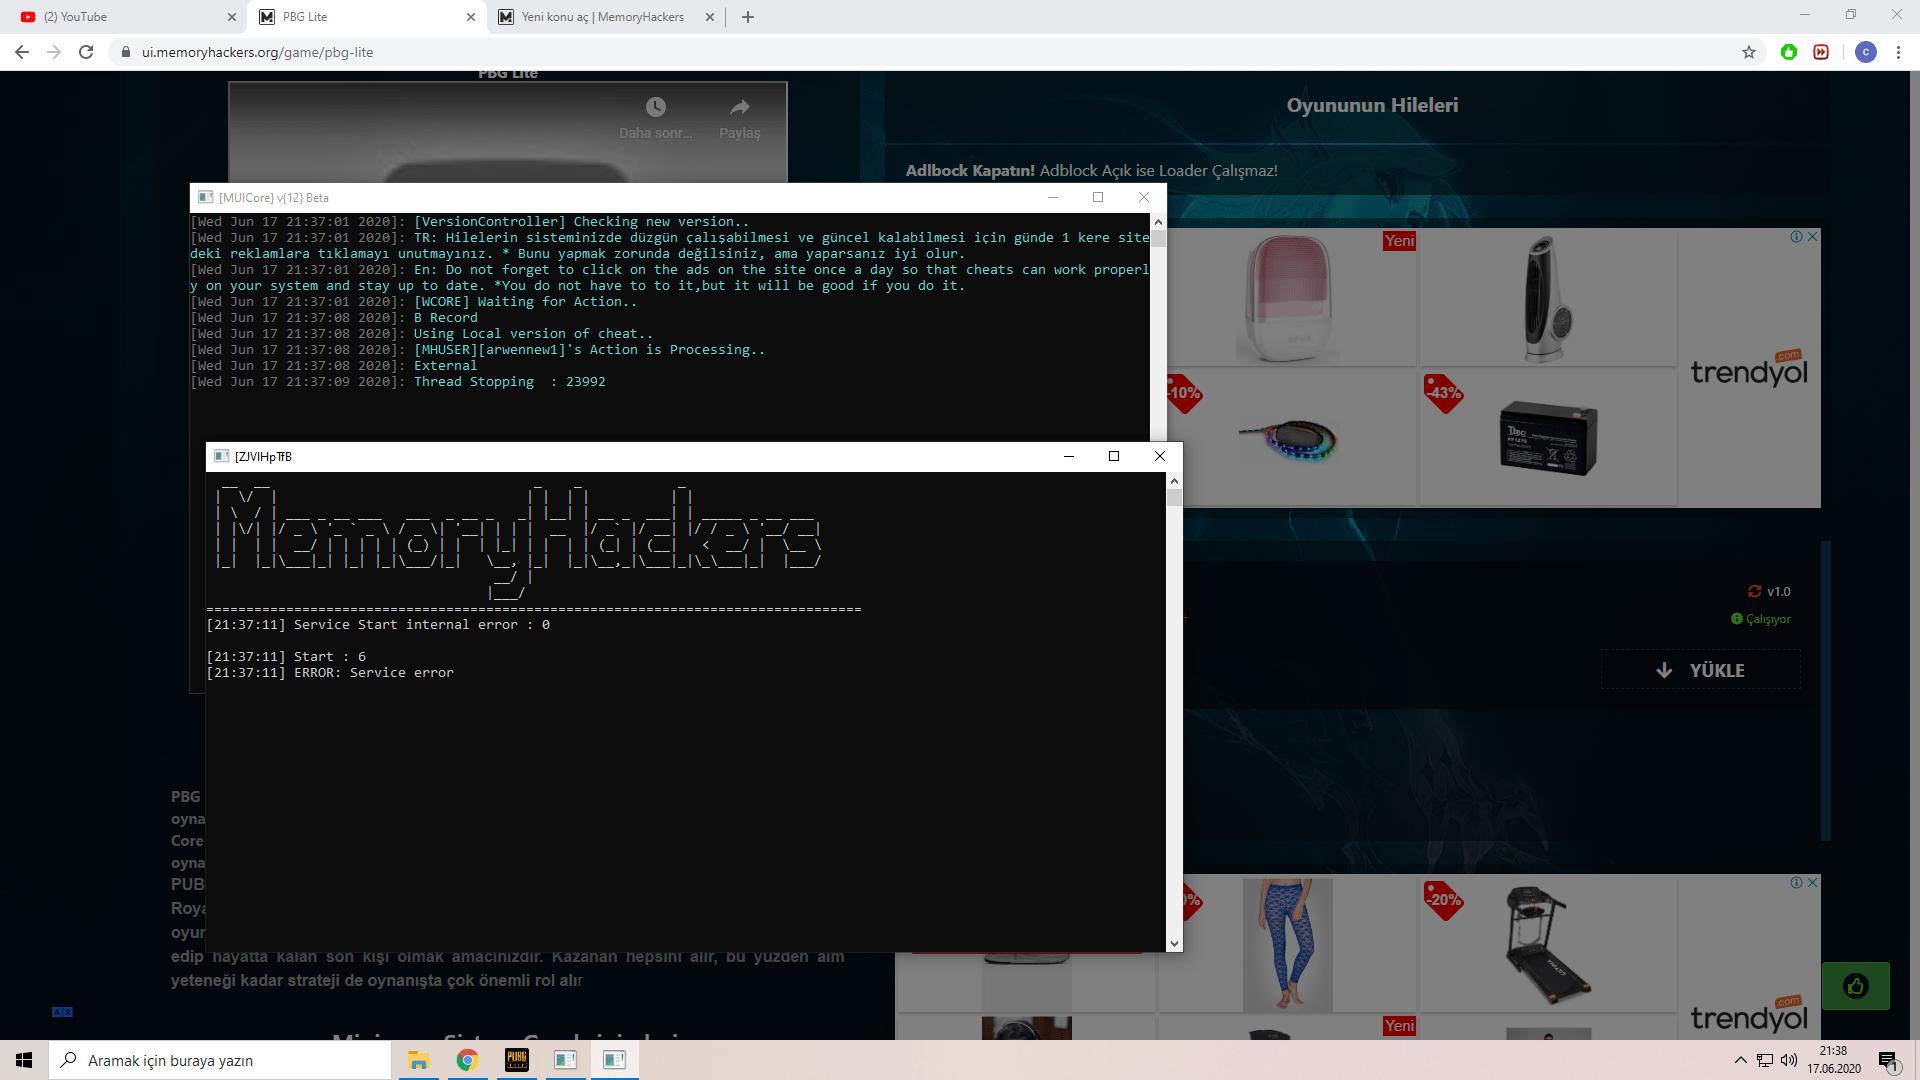The image size is (1920, 1080).
Task: Go forward in browser history
Action: tap(54, 52)
